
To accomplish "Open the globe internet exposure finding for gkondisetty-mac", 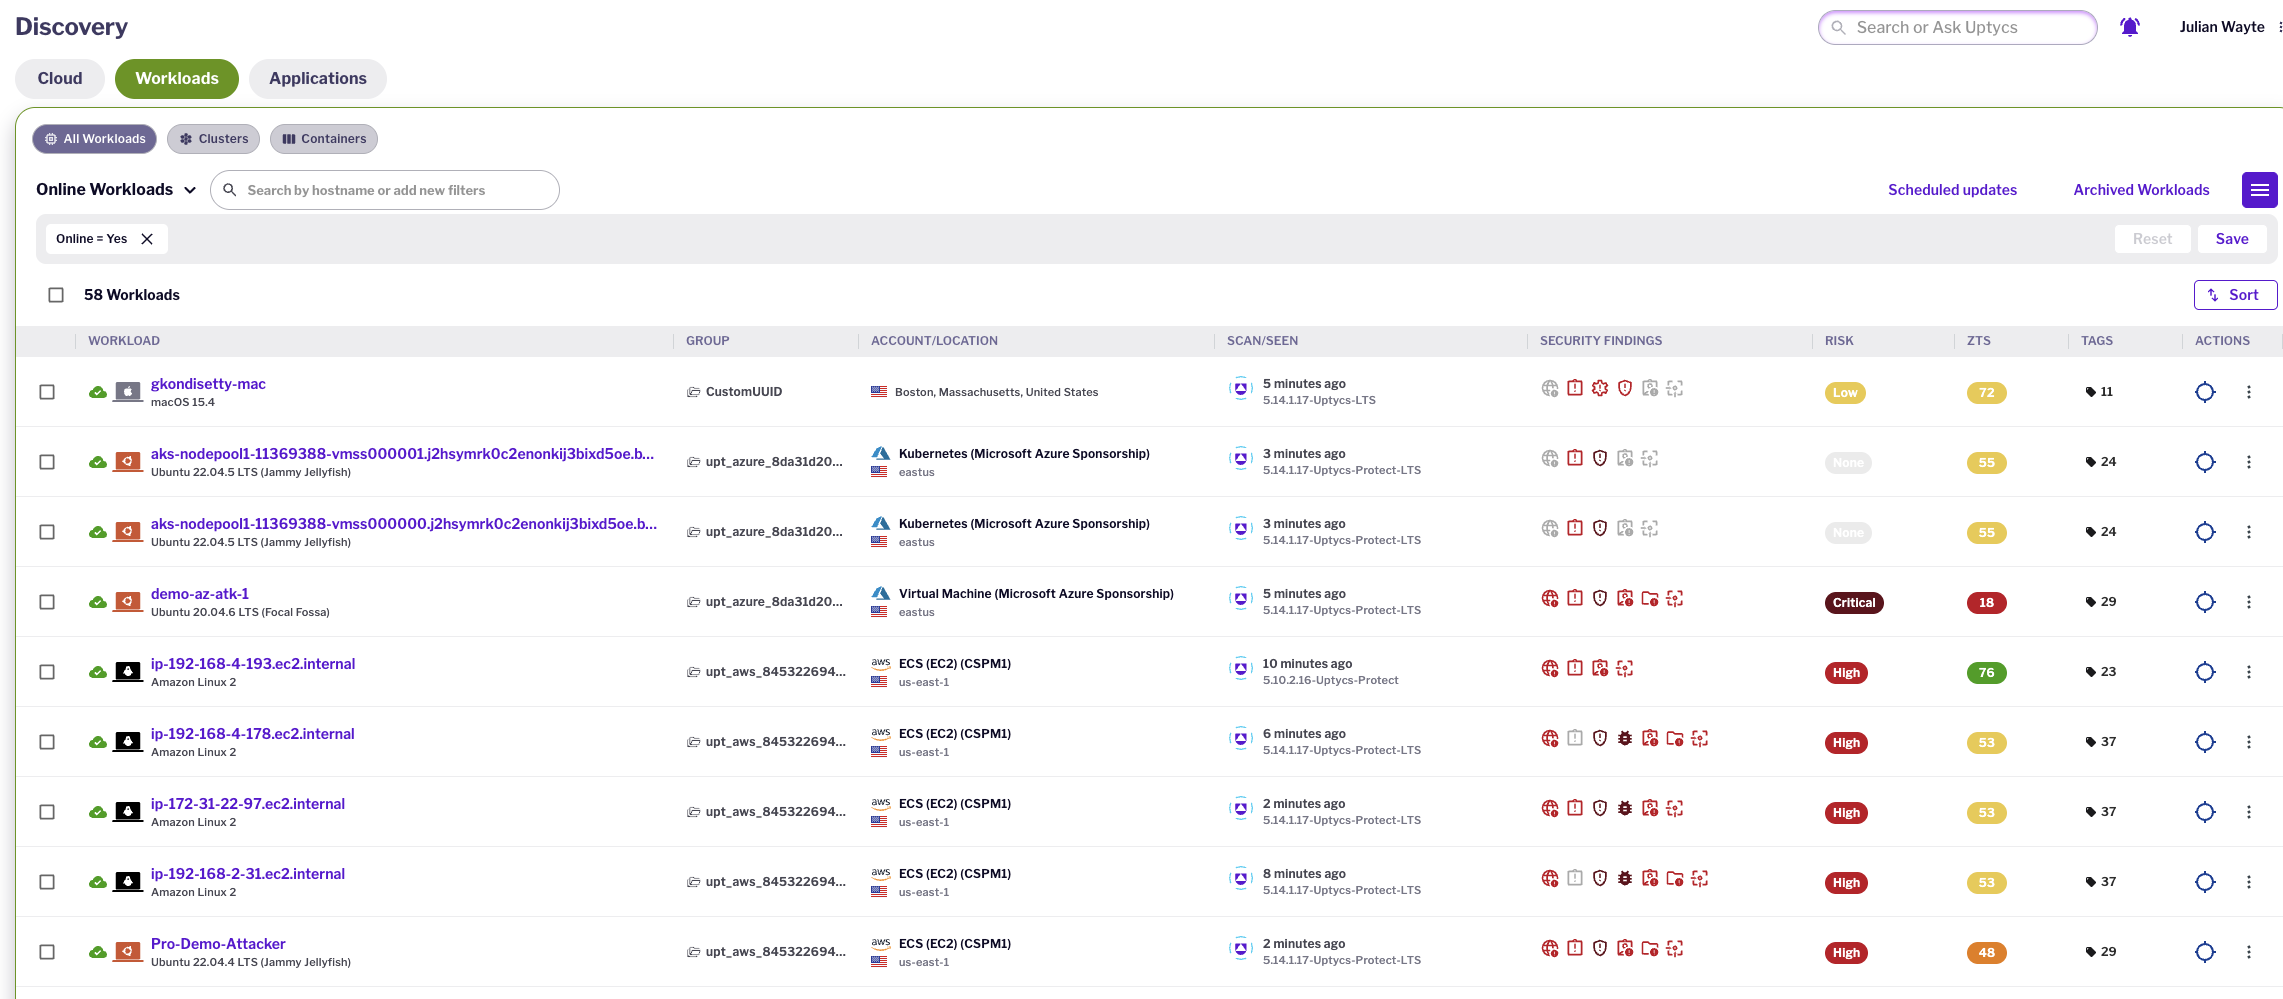I will (x=1550, y=389).
